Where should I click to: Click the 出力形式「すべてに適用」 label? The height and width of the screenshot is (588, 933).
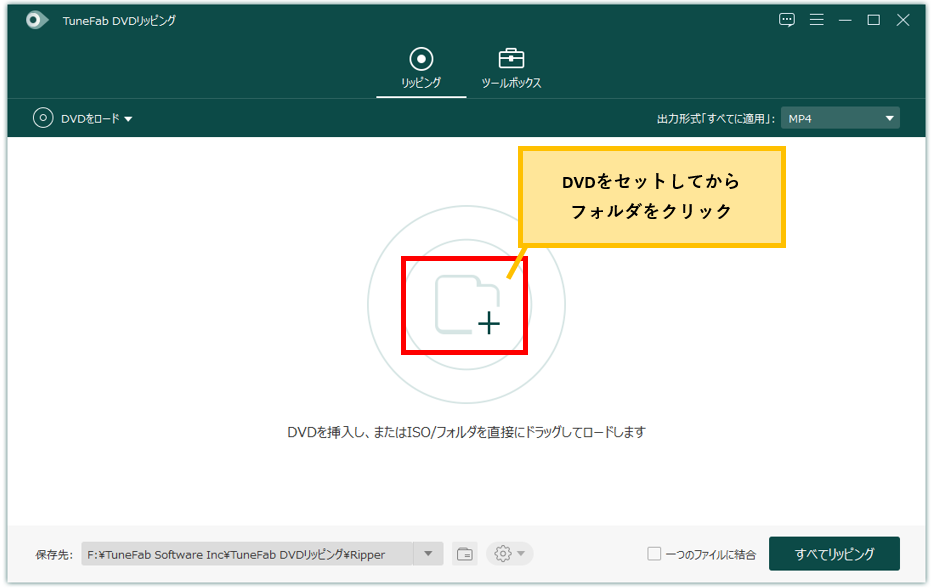(x=716, y=119)
